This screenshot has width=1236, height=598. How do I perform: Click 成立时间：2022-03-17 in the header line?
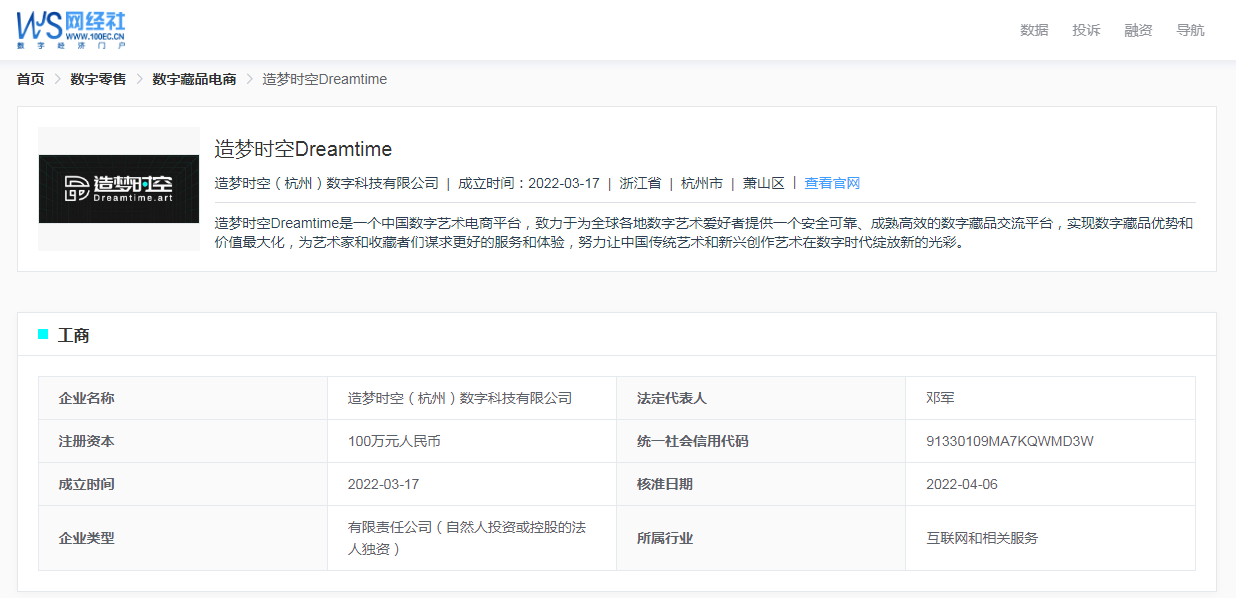[x=529, y=183]
